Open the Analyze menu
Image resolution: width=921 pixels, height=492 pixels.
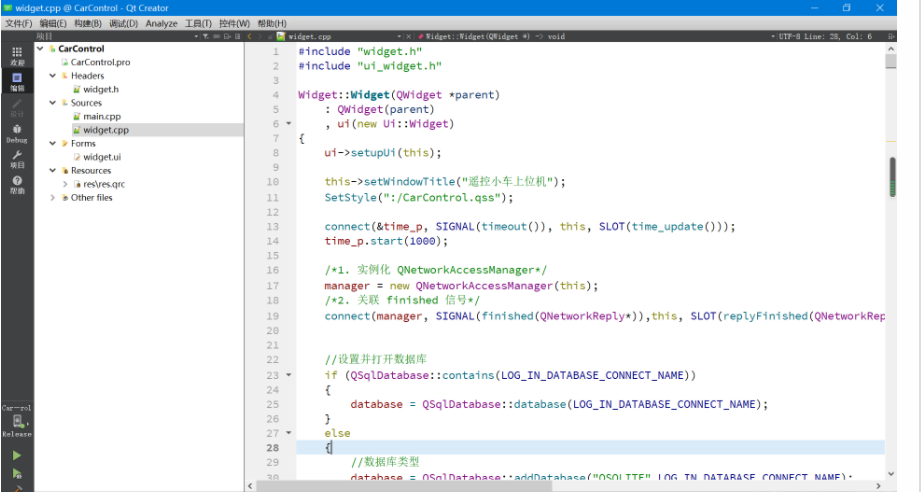point(162,23)
